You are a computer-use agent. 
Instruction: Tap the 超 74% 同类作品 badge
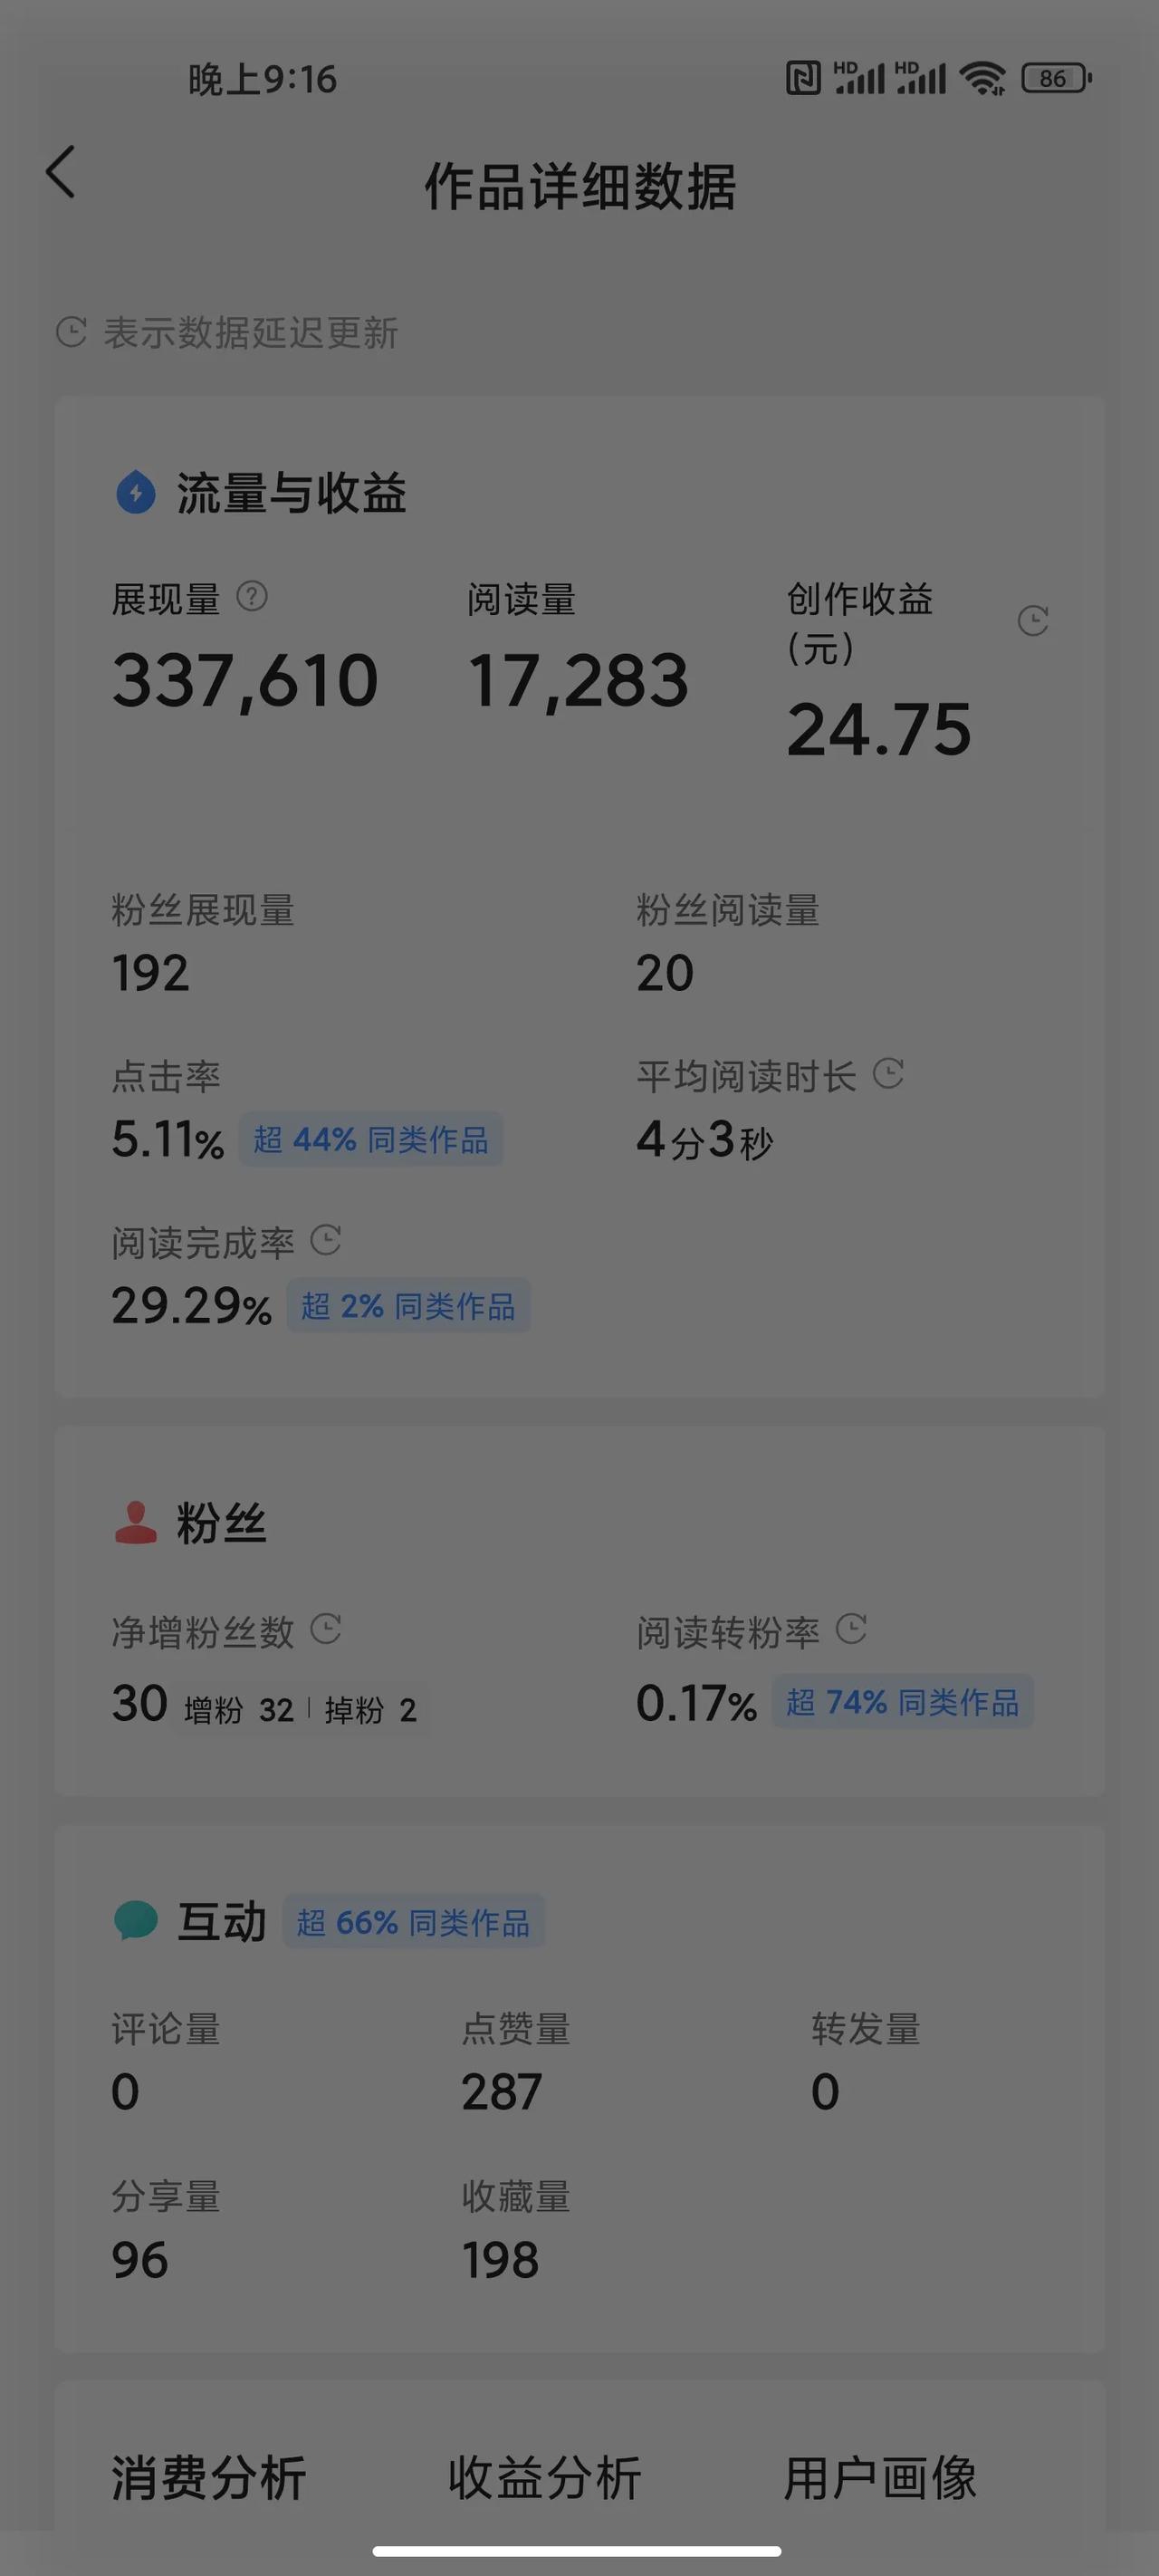[x=902, y=1702]
